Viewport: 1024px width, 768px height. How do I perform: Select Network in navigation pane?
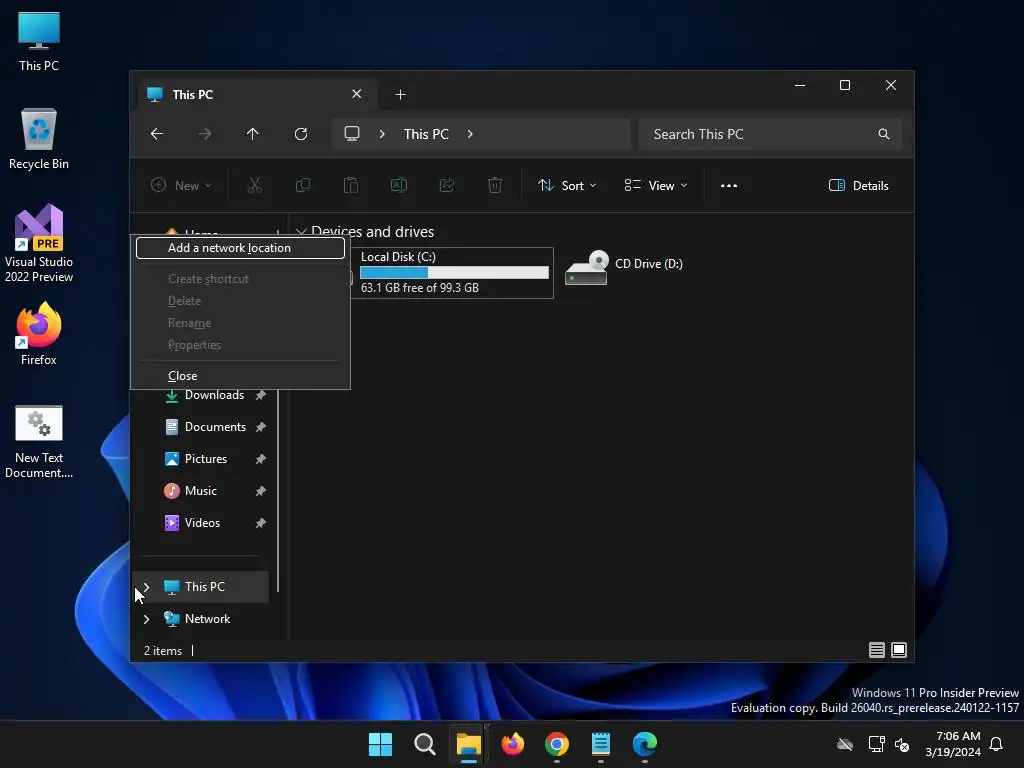point(207,619)
